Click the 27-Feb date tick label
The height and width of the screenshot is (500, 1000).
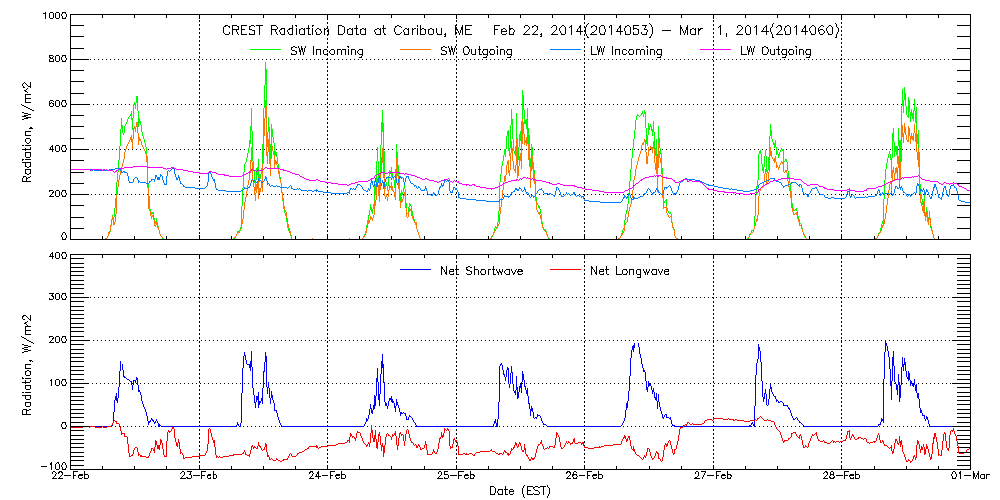tap(713, 476)
